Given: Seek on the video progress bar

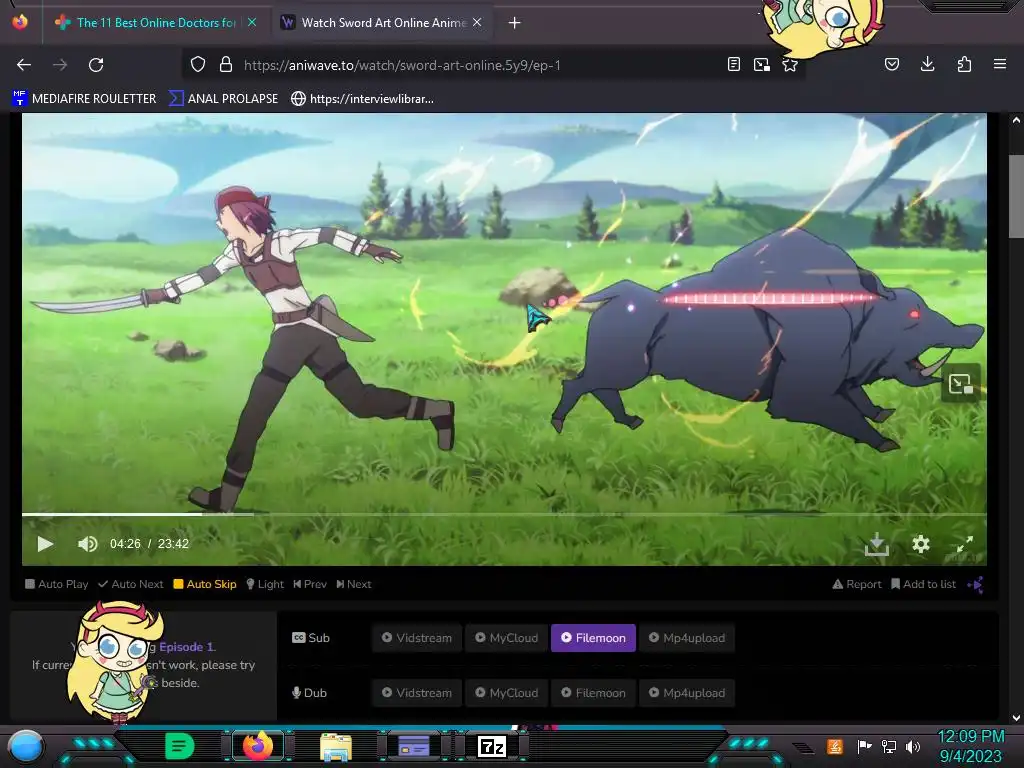Looking at the screenshot, I should tap(504, 515).
